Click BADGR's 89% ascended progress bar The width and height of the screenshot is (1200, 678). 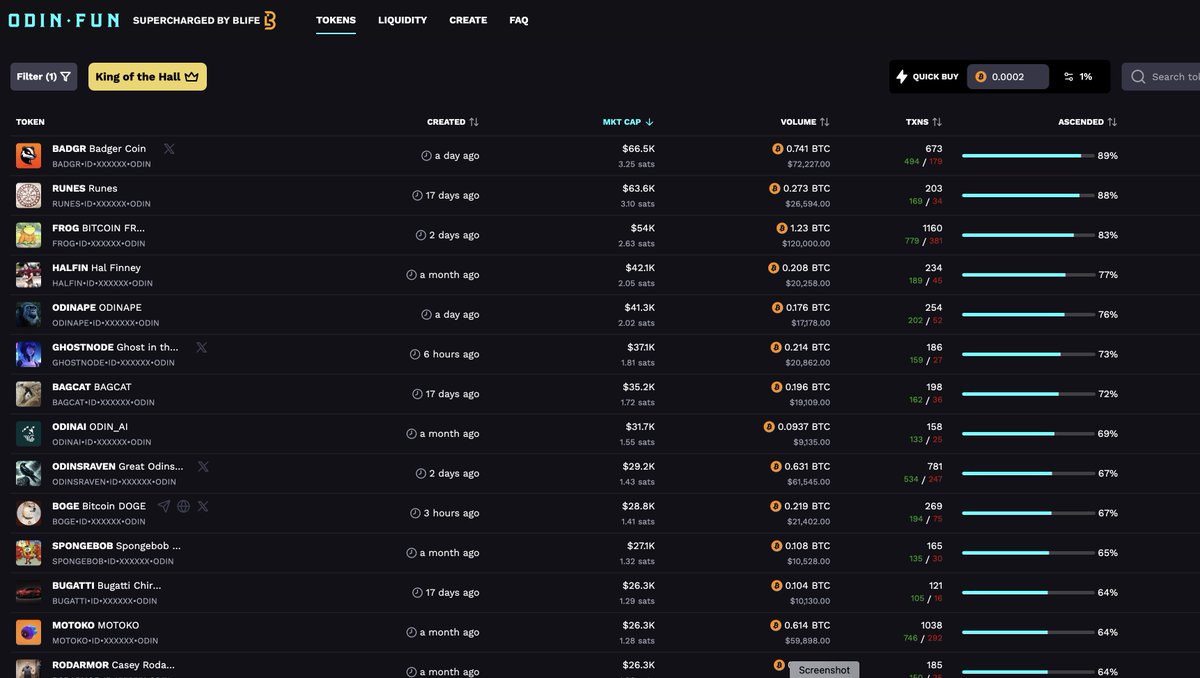tap(1028, 156)
